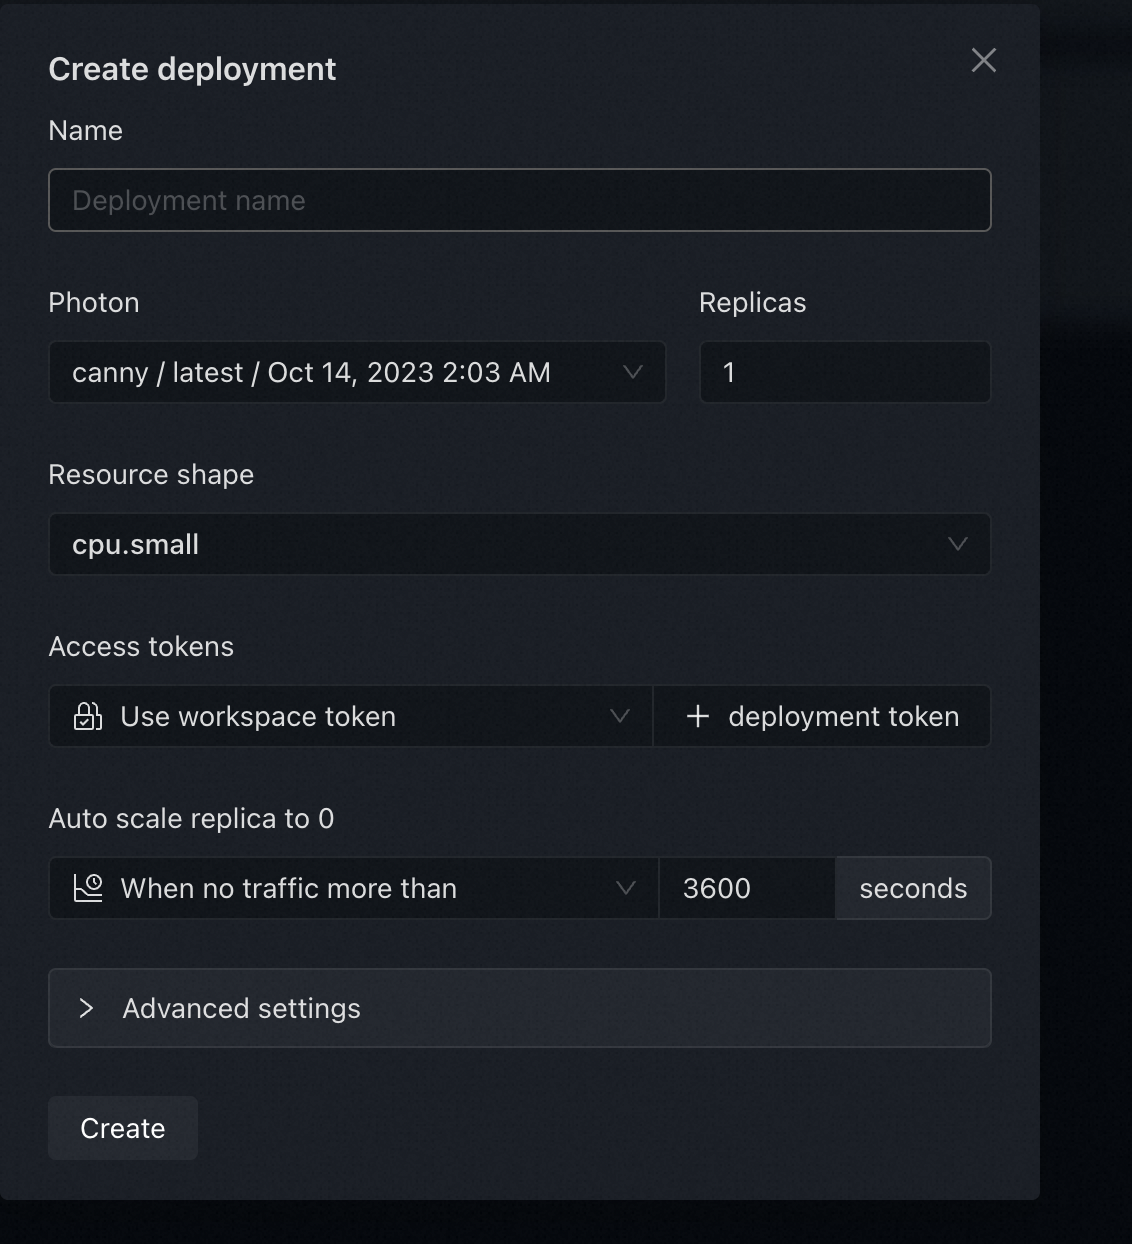The height and width of the screenshot is (1244, 1132).
Task: Close the Create deployment dialog
Action: click(x=984, y=61)
